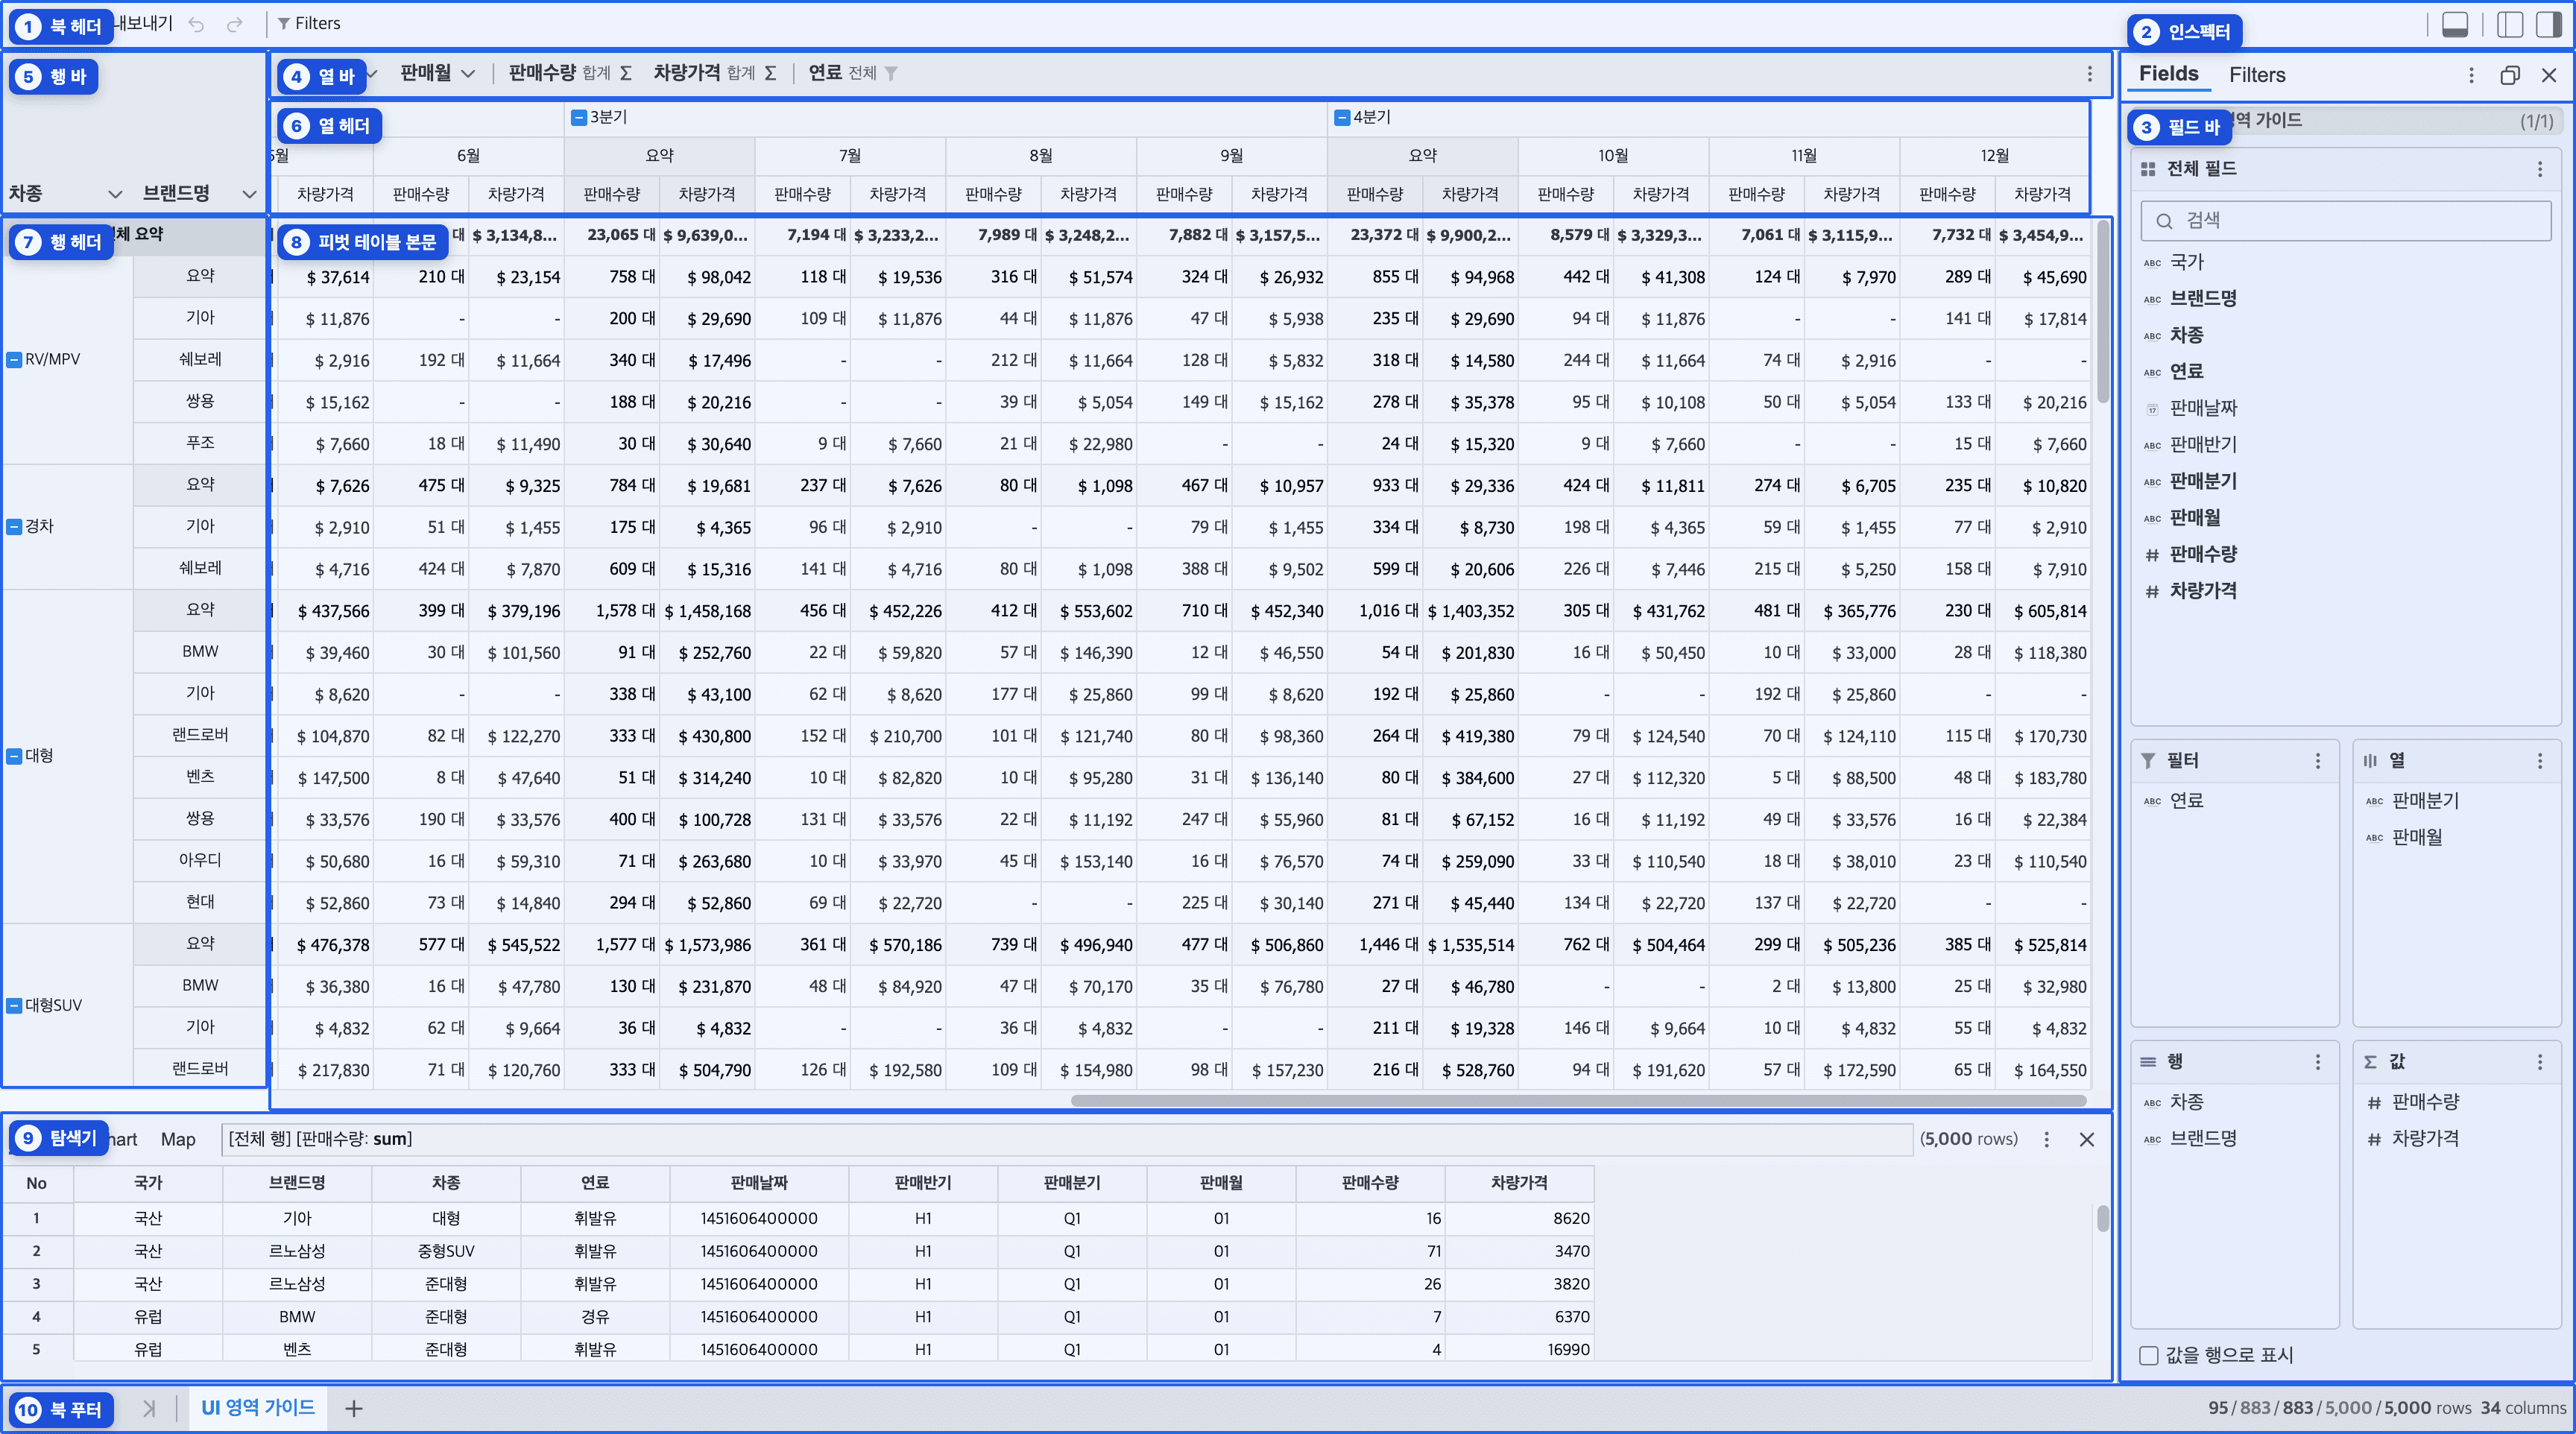Switch to the Fields tab in the inspector
The height and width of the screenshot is (1434, 2576).
[x=2168, y=74]
